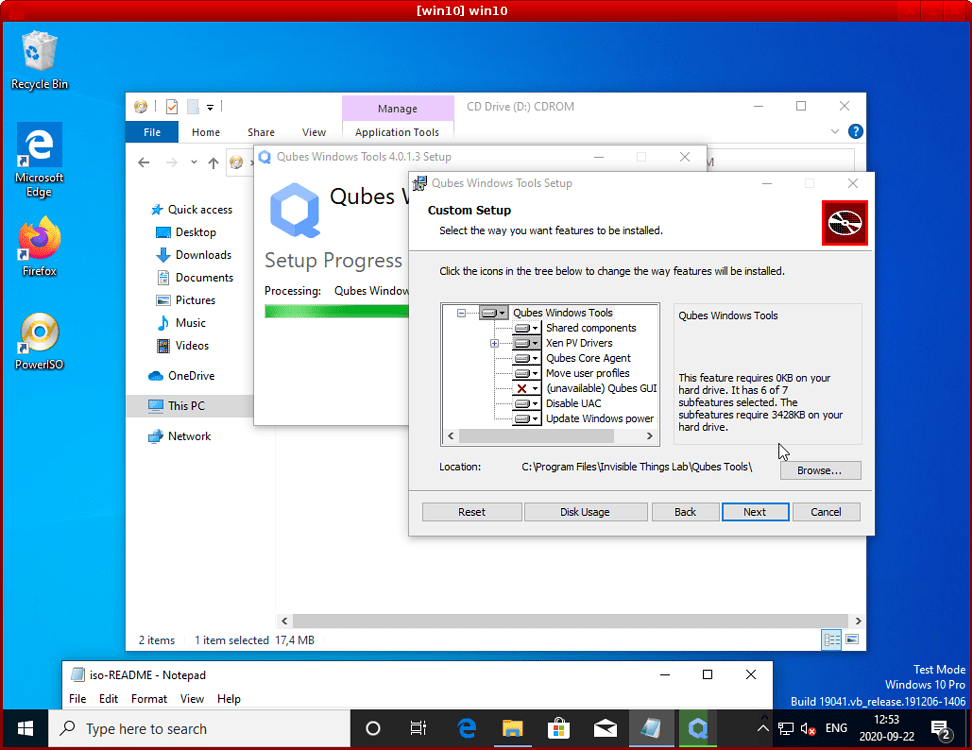The image size is (972, 750).
Task: Open the Shared components feature dropdown
Action: point(535,328)
